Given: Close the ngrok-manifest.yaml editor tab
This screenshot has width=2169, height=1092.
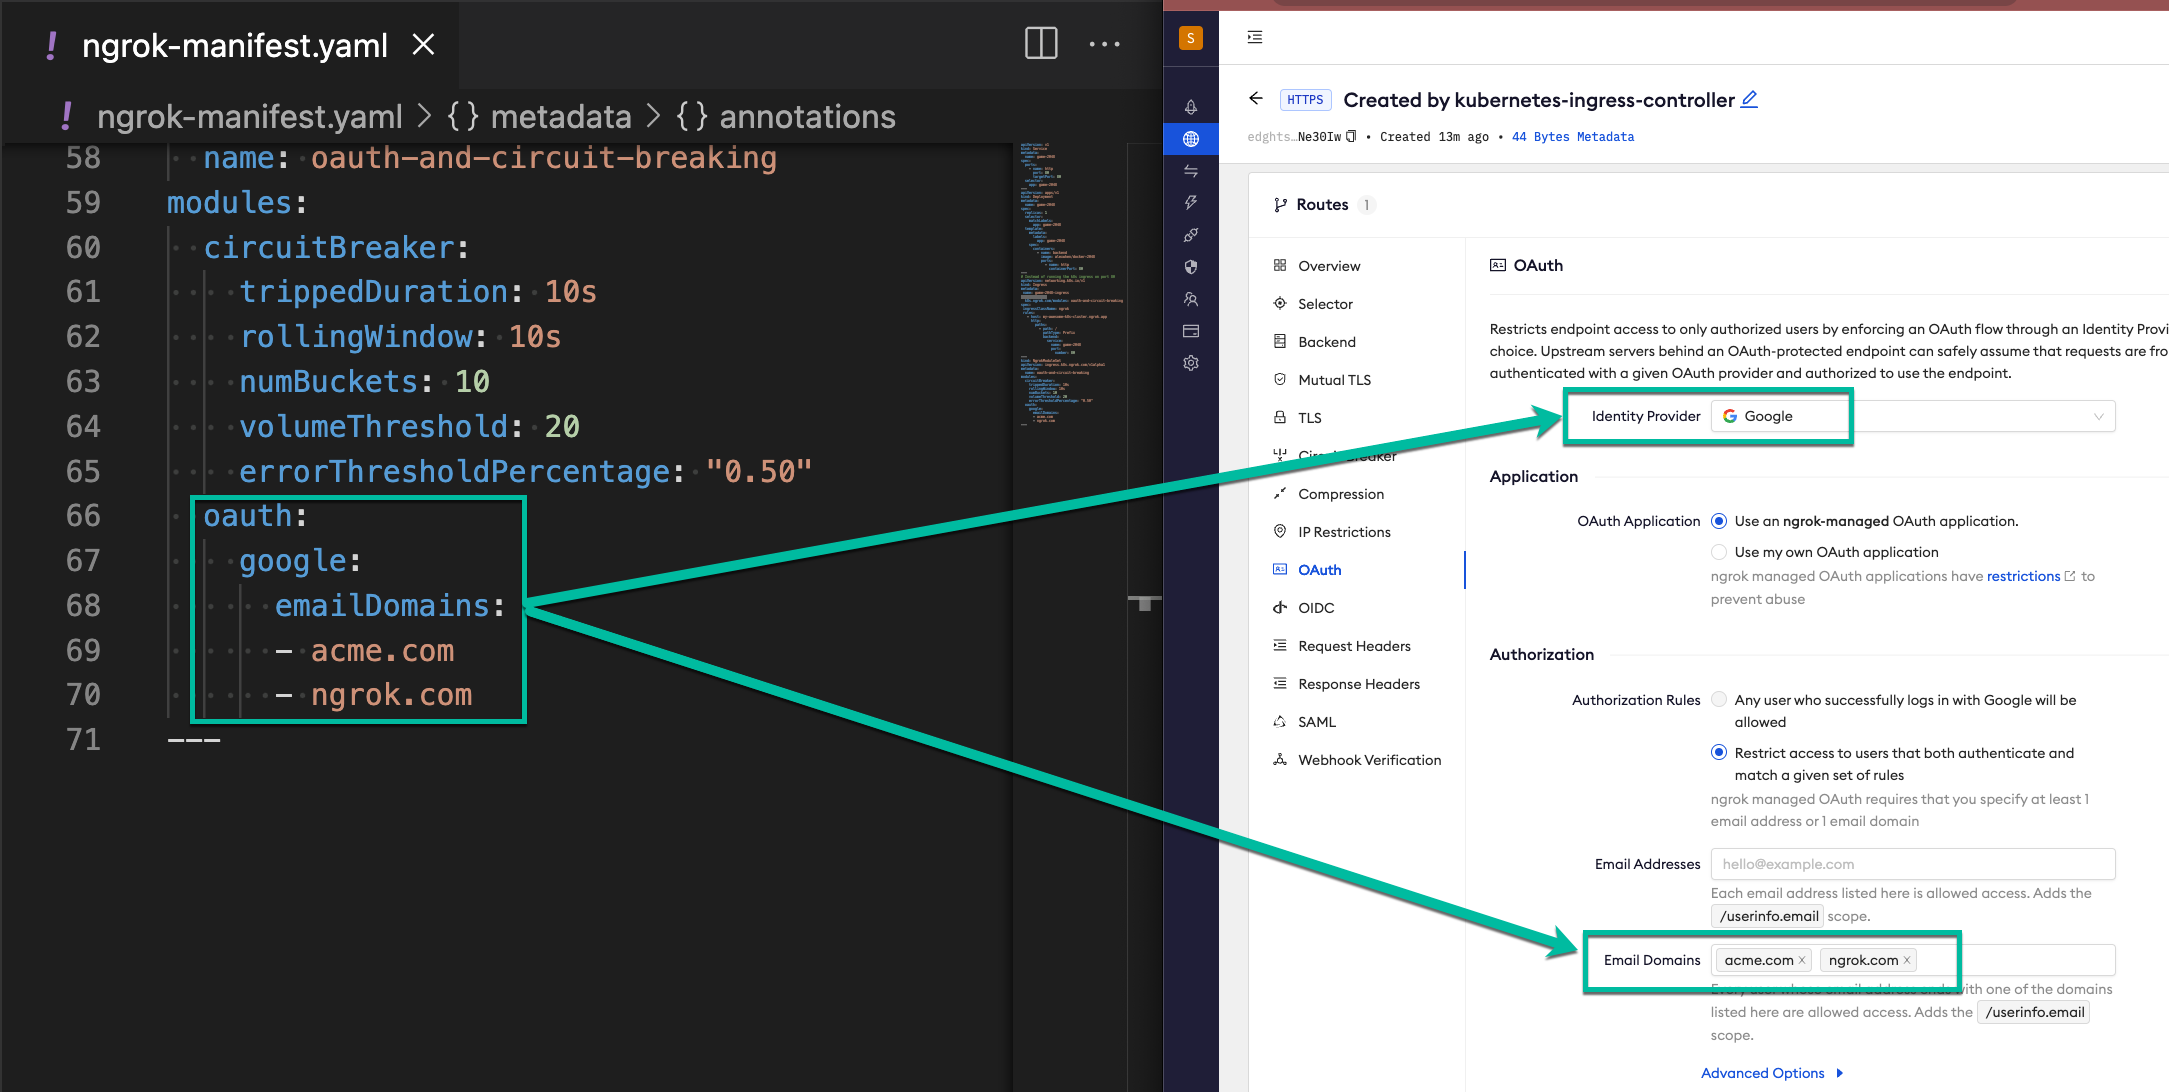Looking at the screenshot, I should point(424,45).
